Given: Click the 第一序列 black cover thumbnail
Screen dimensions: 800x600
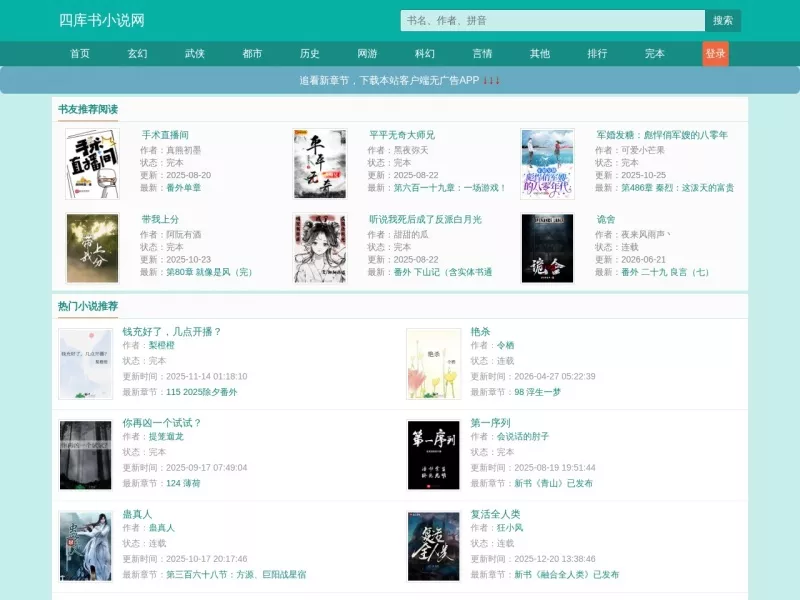Looking at the screenshot, I should click(x=434, y=455).
